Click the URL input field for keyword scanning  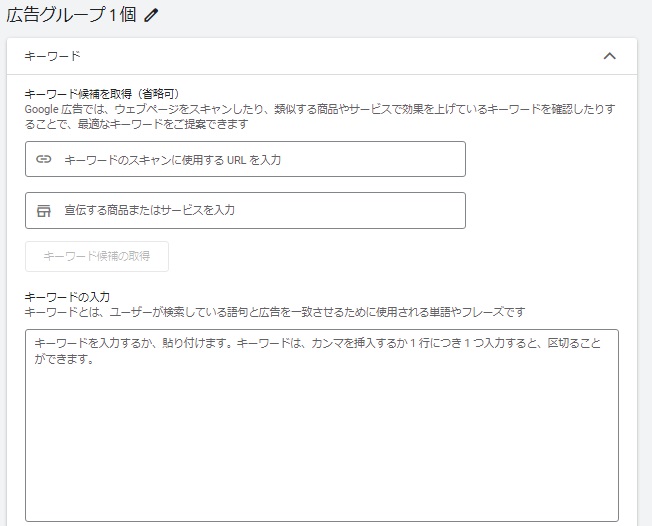[x=245, y=159]
